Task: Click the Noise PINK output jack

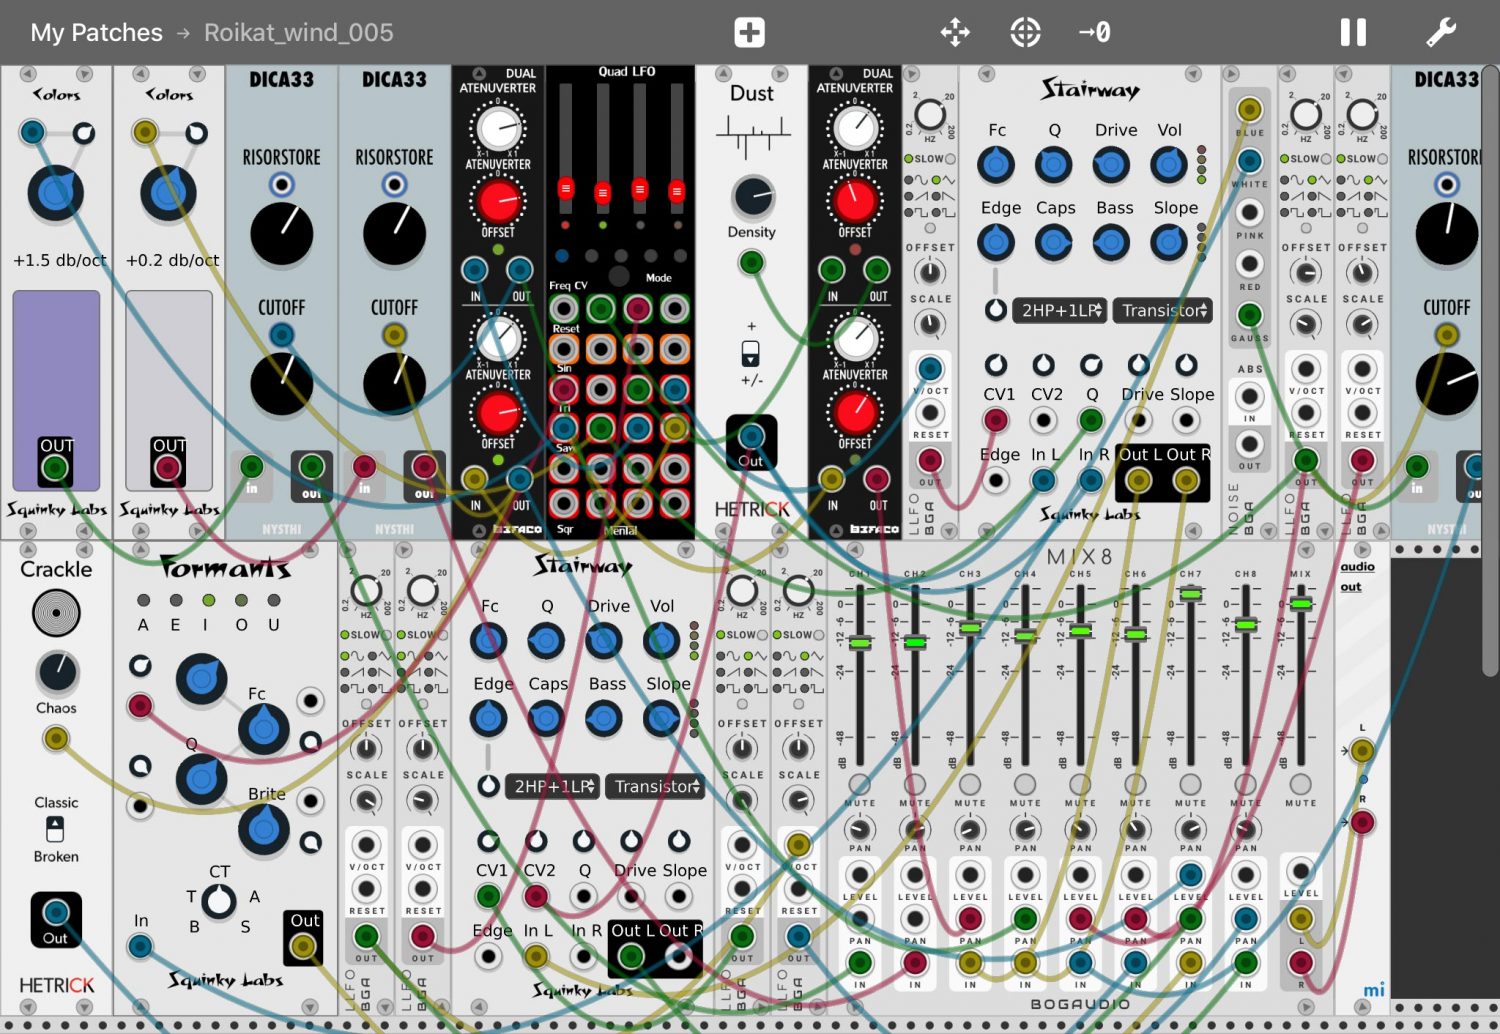Action: click(1249, 212)
